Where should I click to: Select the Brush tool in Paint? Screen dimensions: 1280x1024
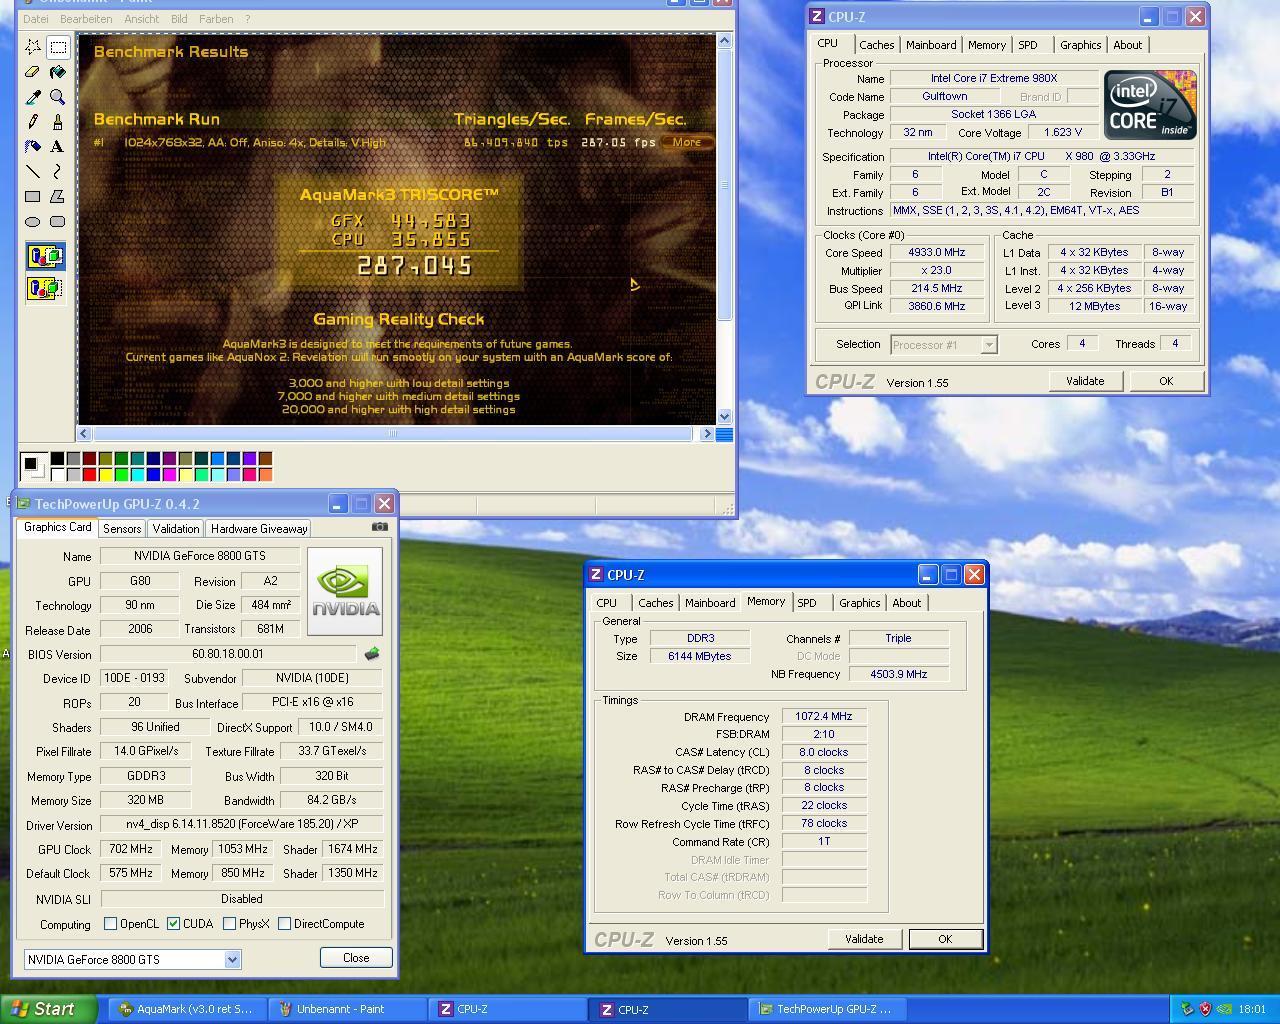click(x=58, y=122)
